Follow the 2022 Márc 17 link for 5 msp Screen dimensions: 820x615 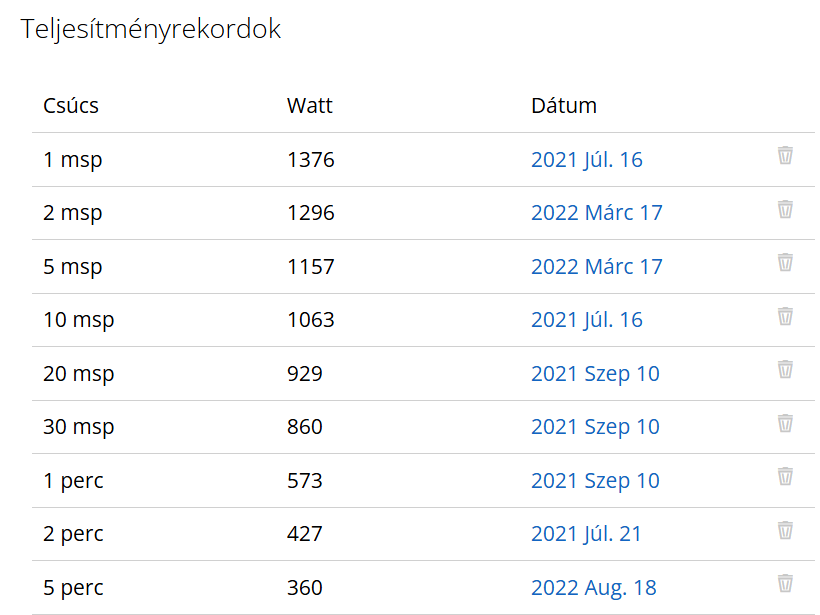(597, 267)
